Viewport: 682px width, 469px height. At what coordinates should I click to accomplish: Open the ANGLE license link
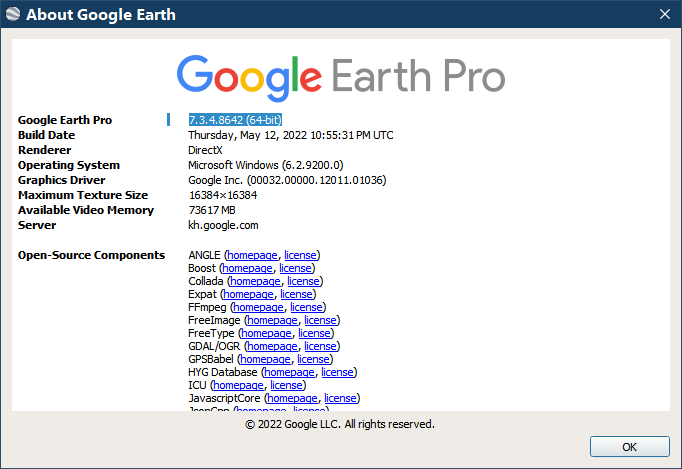(301, 255)
